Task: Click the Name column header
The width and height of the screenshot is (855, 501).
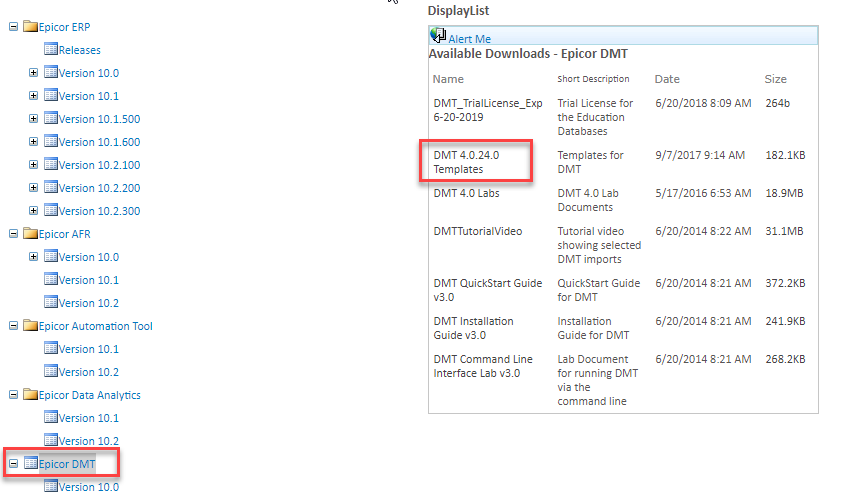Action: pos(448,79)
